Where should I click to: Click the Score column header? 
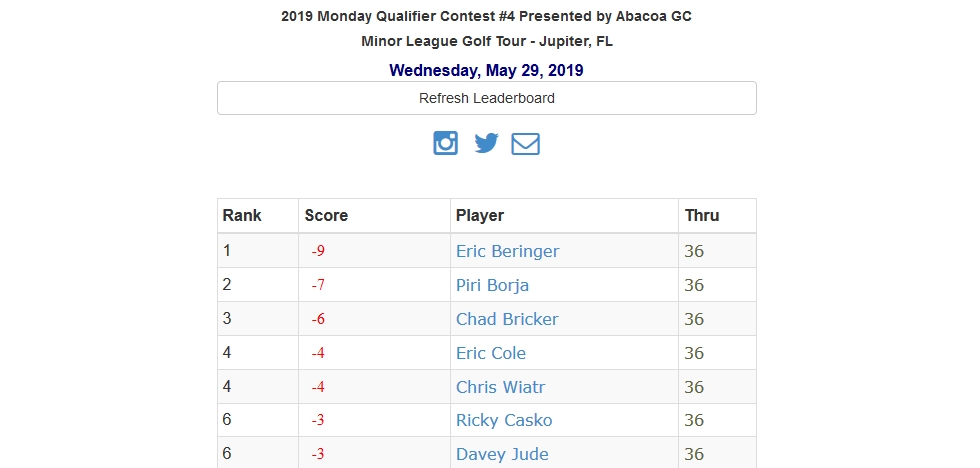tap(326, 216)
